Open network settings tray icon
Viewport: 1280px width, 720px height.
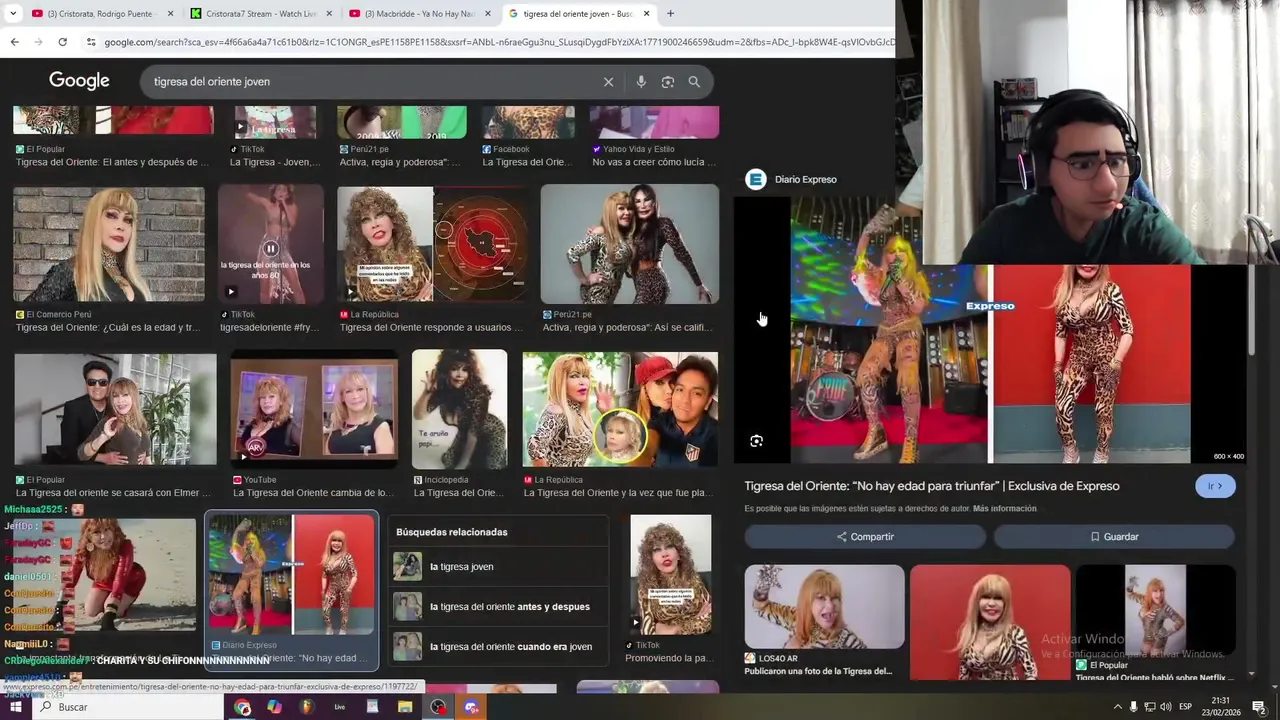click(1149, 707)
